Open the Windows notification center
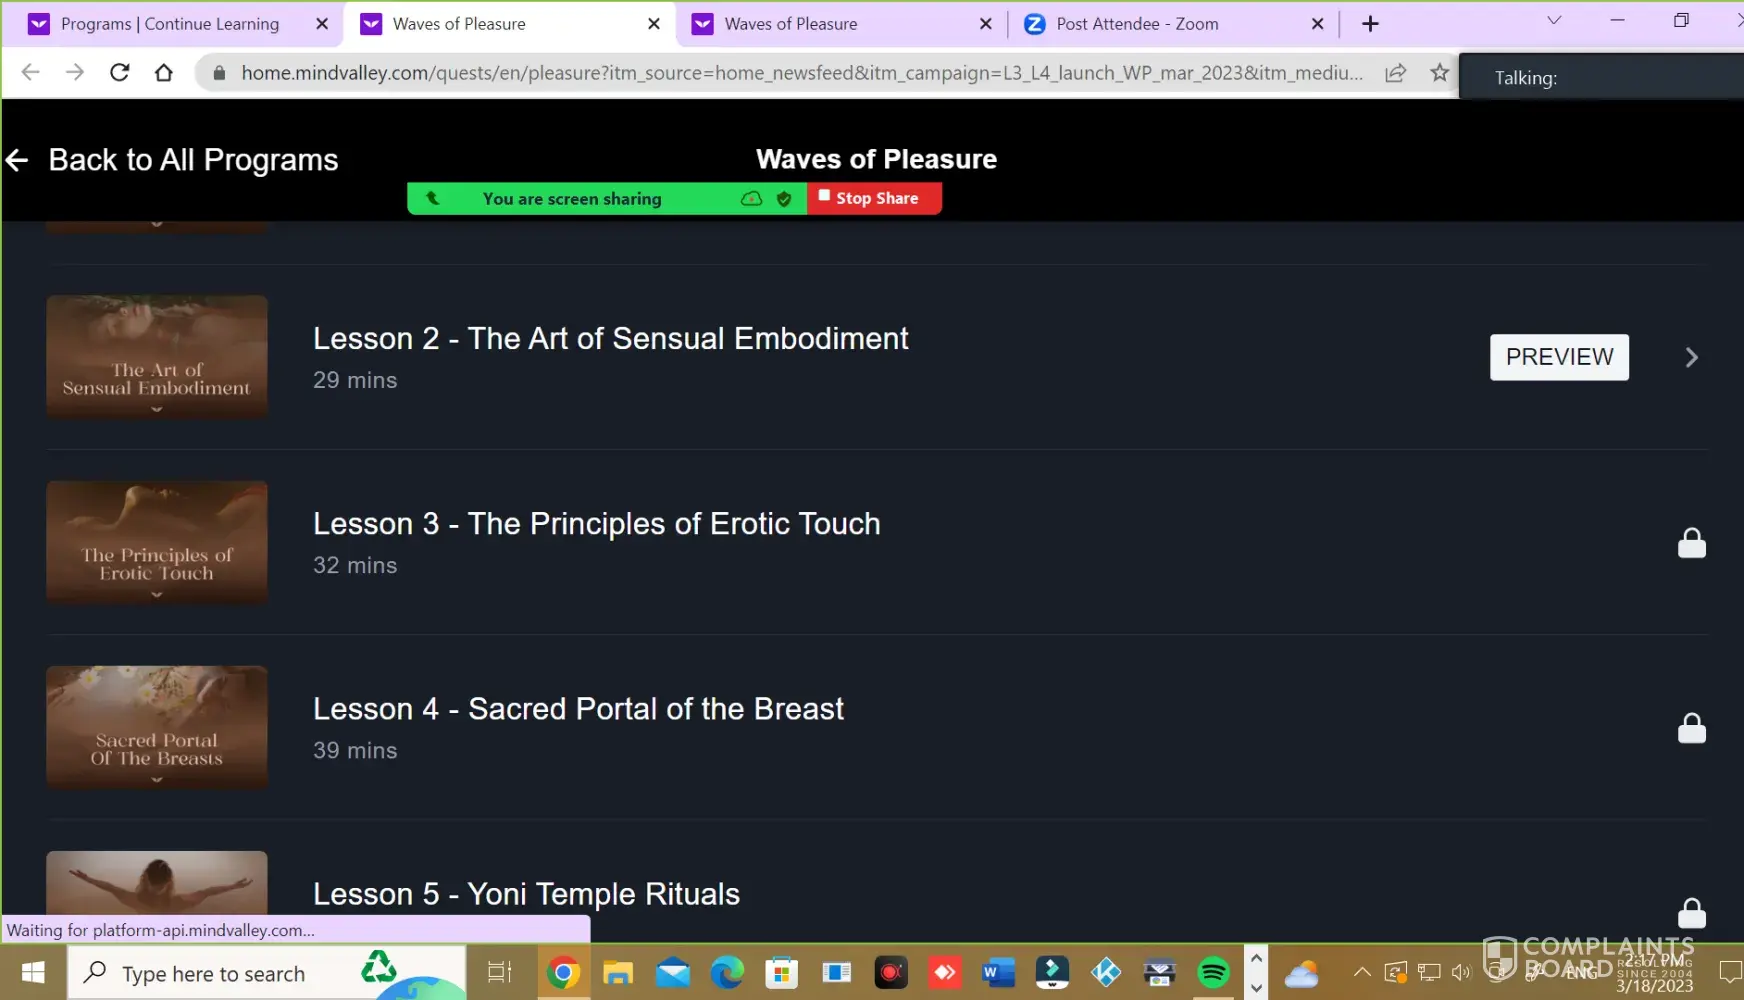Screen dimensions: 1744x1000 click(x=1729, y=972)
